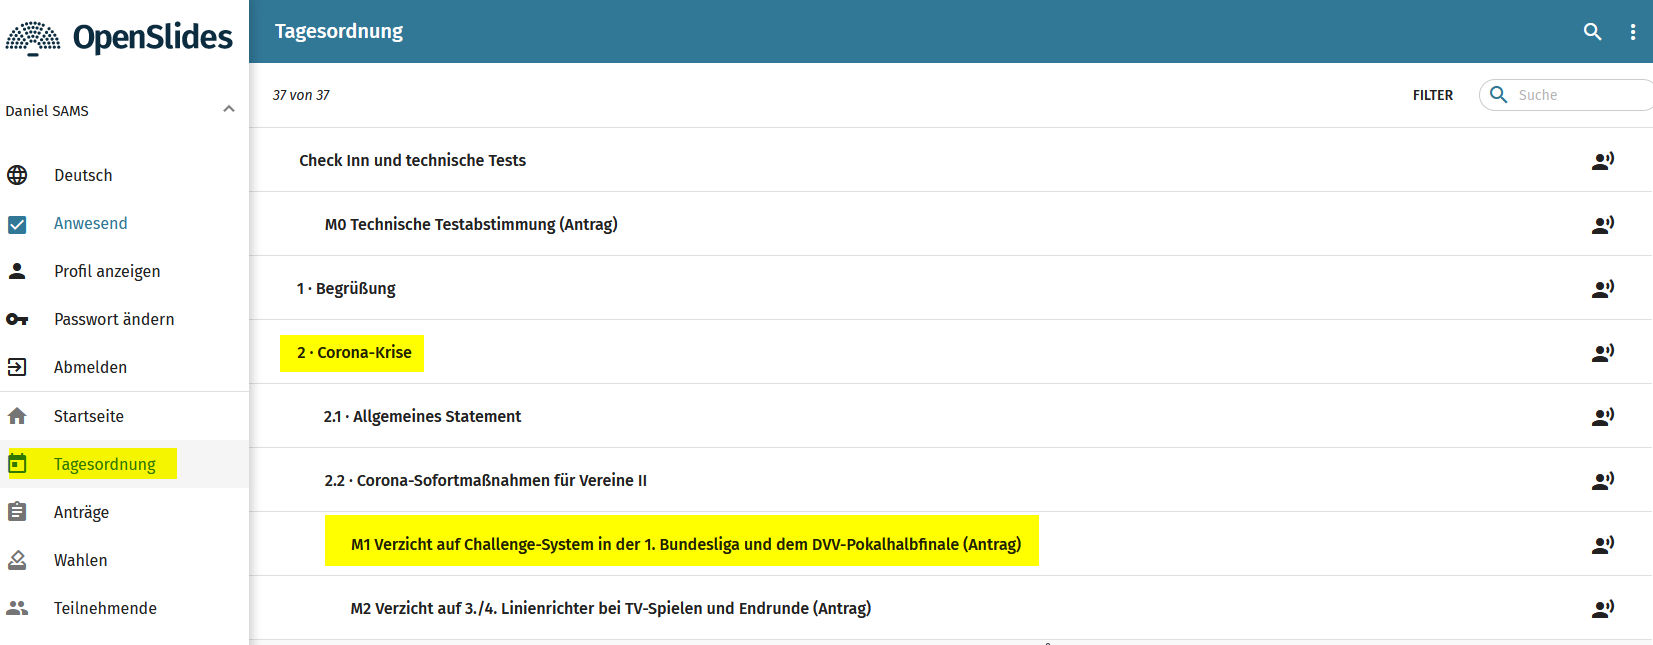Go to Anträge in sidebar

coord(81,512)
